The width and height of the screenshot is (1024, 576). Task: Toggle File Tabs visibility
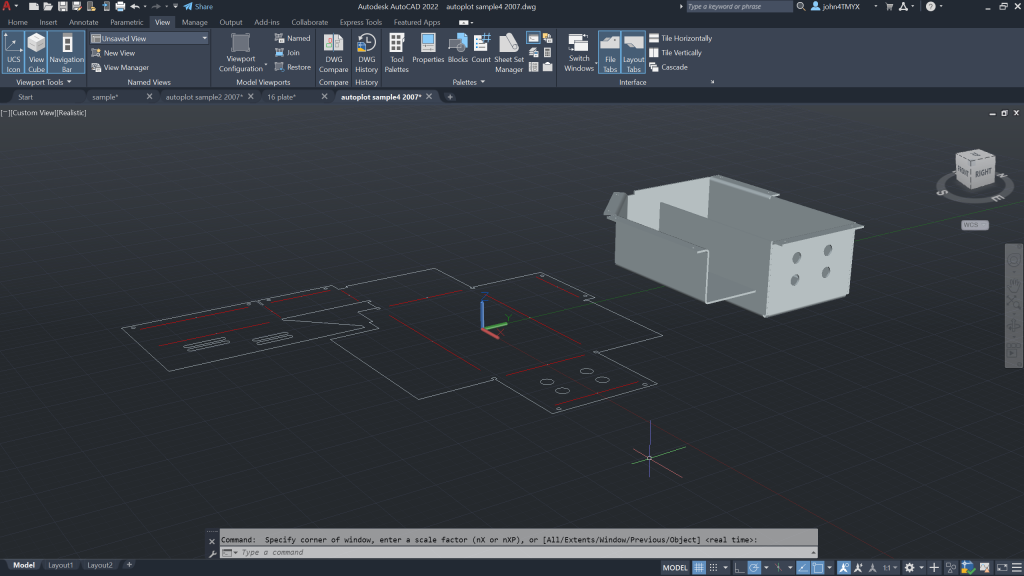tap(610, 52)
